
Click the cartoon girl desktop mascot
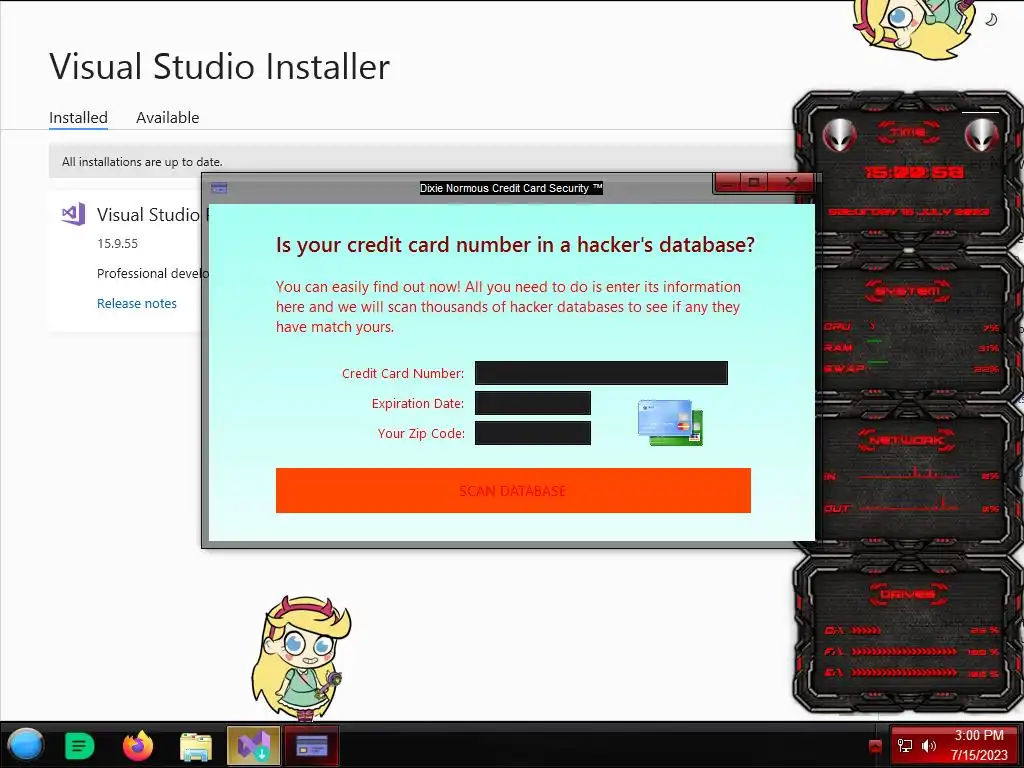pos(302,656)
